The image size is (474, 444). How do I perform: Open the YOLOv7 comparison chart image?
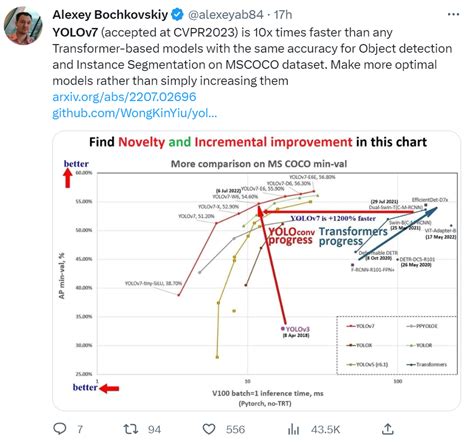257,271
